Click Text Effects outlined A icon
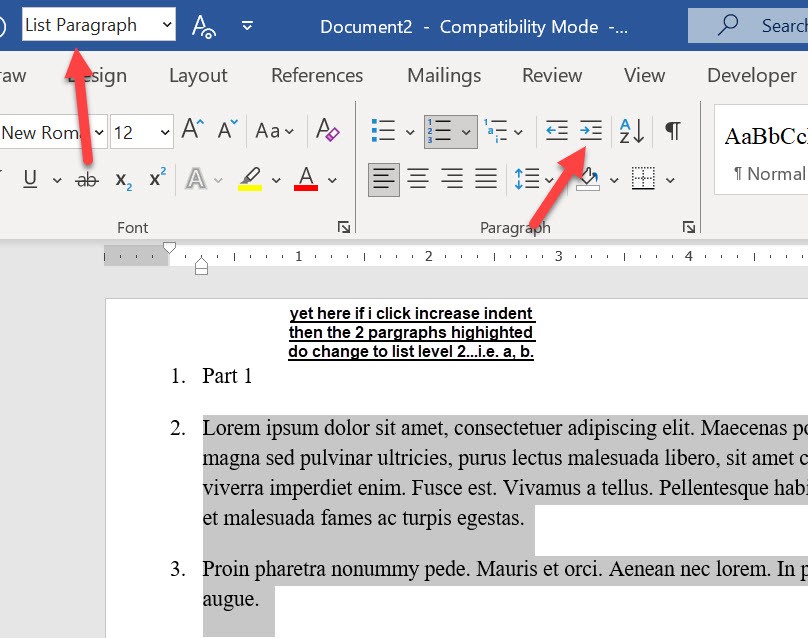The width and height of the screenshot is (808, 638). pyautogui.click(x=196, y=179)
